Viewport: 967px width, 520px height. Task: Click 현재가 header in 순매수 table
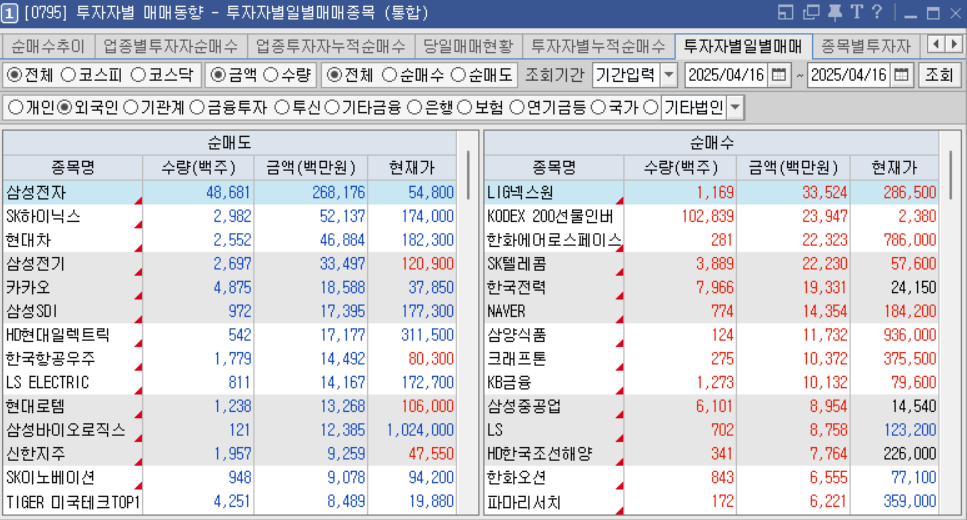pyautogui.click(x=894, y=167)
